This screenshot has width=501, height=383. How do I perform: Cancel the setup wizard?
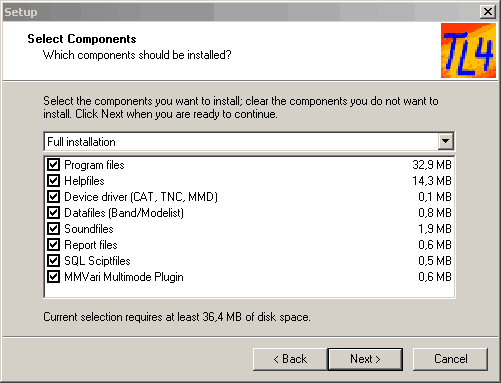click(450, 359)
